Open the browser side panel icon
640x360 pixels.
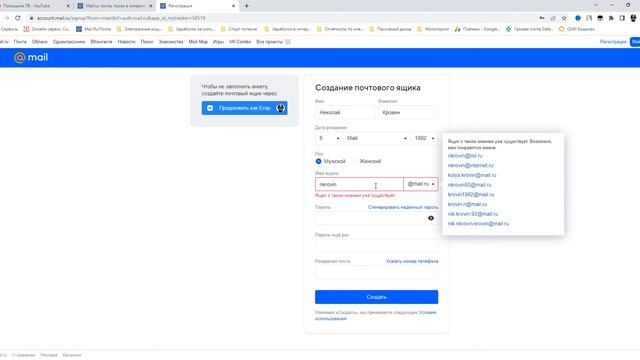click(622, 18)
